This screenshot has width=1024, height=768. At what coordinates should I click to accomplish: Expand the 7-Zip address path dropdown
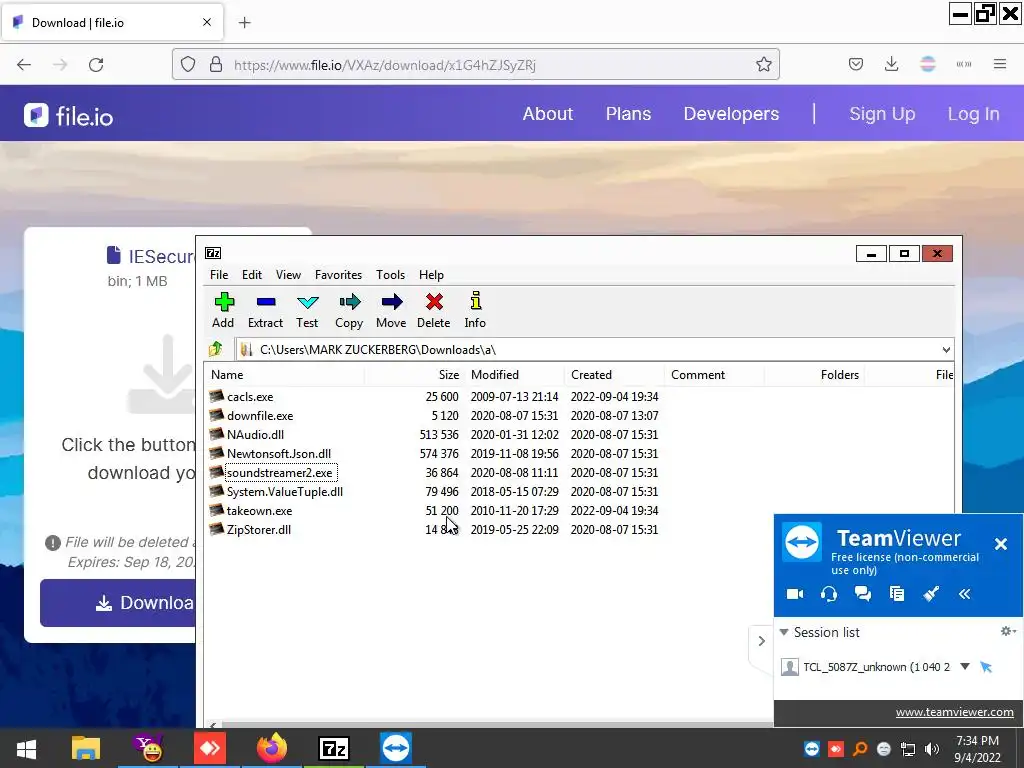tap(946, 349)
